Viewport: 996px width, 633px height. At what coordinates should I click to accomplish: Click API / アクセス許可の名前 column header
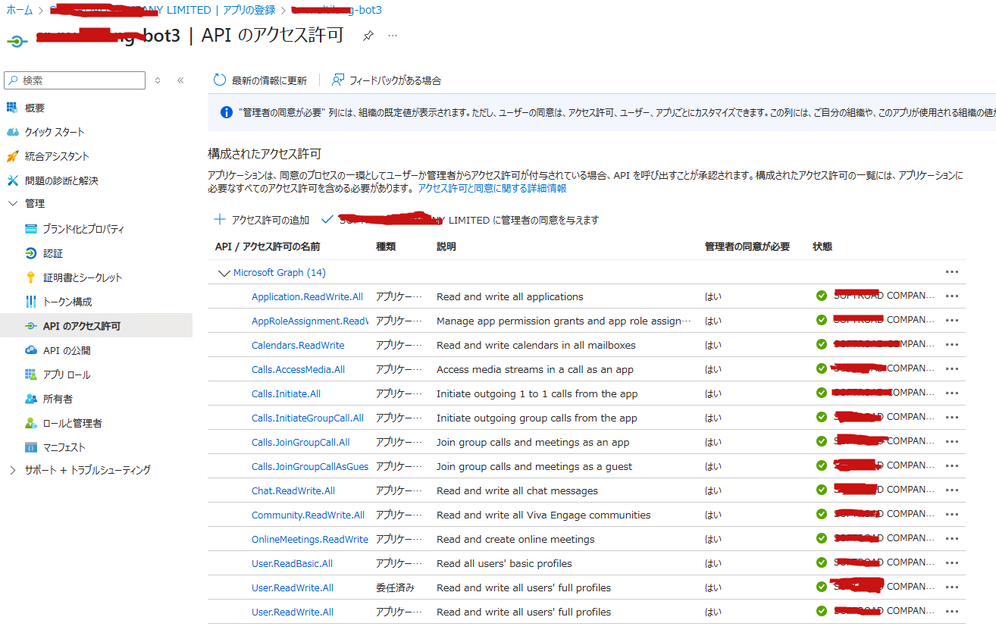pos(267,246)
